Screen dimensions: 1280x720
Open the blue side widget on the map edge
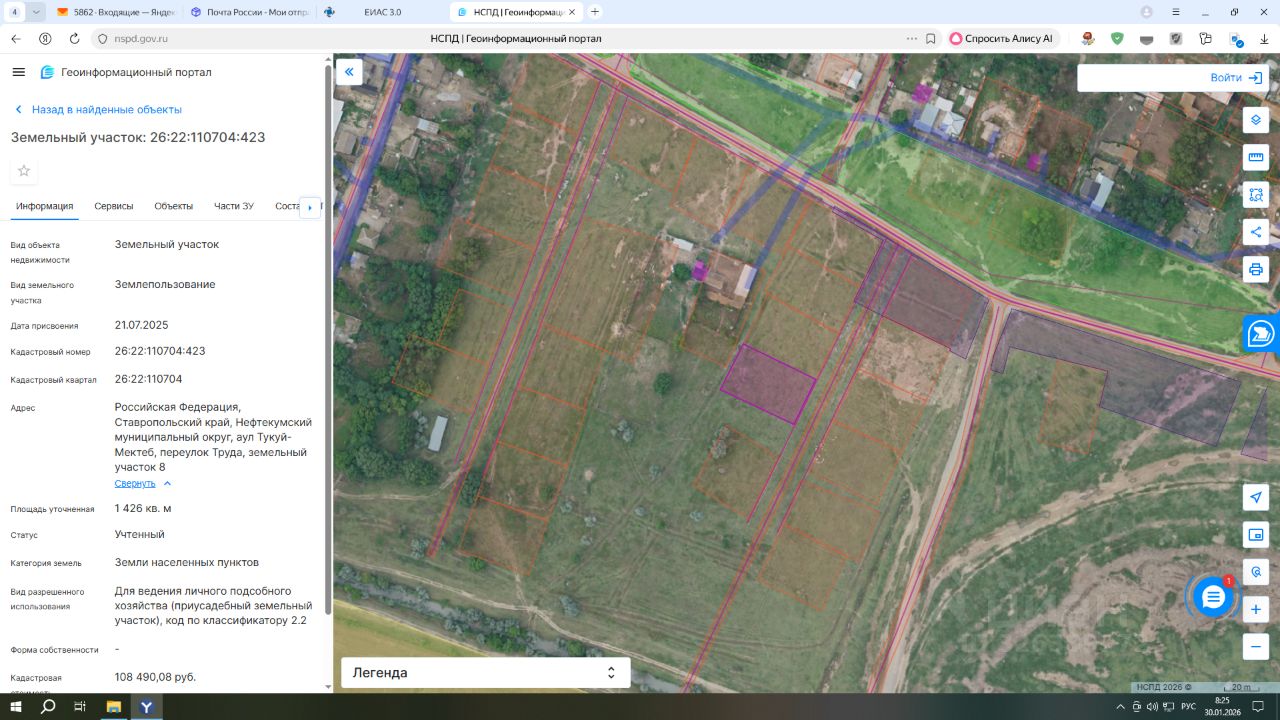[1261, 333]
